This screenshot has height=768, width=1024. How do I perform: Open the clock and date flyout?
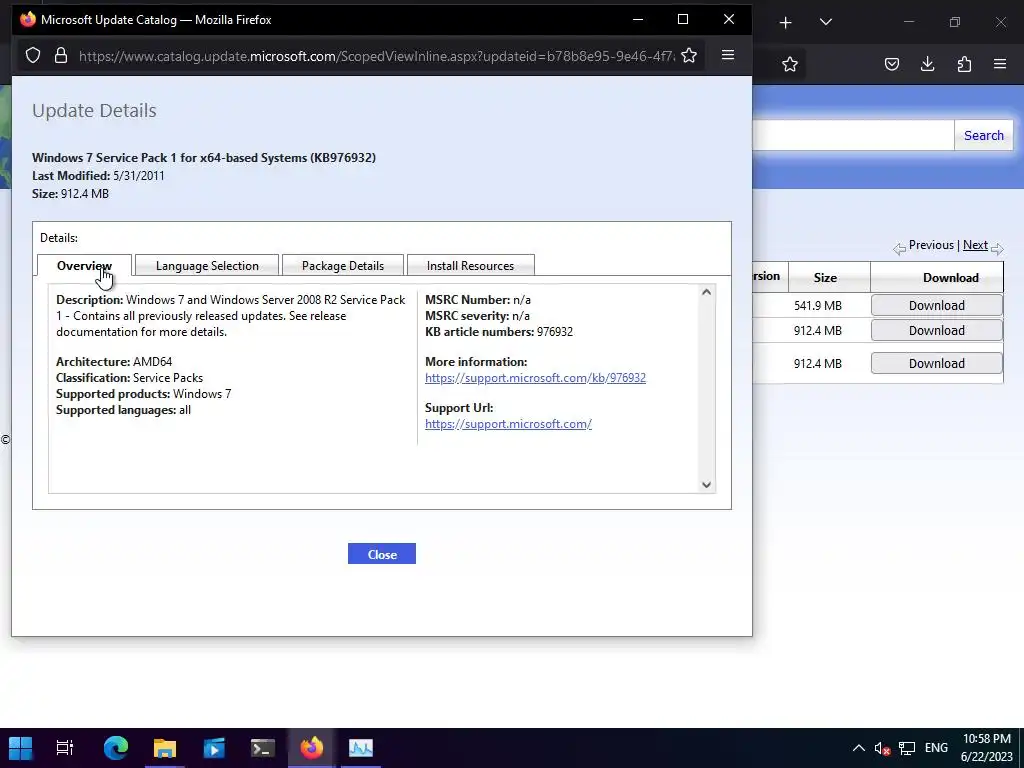click(x=987, y=748)
